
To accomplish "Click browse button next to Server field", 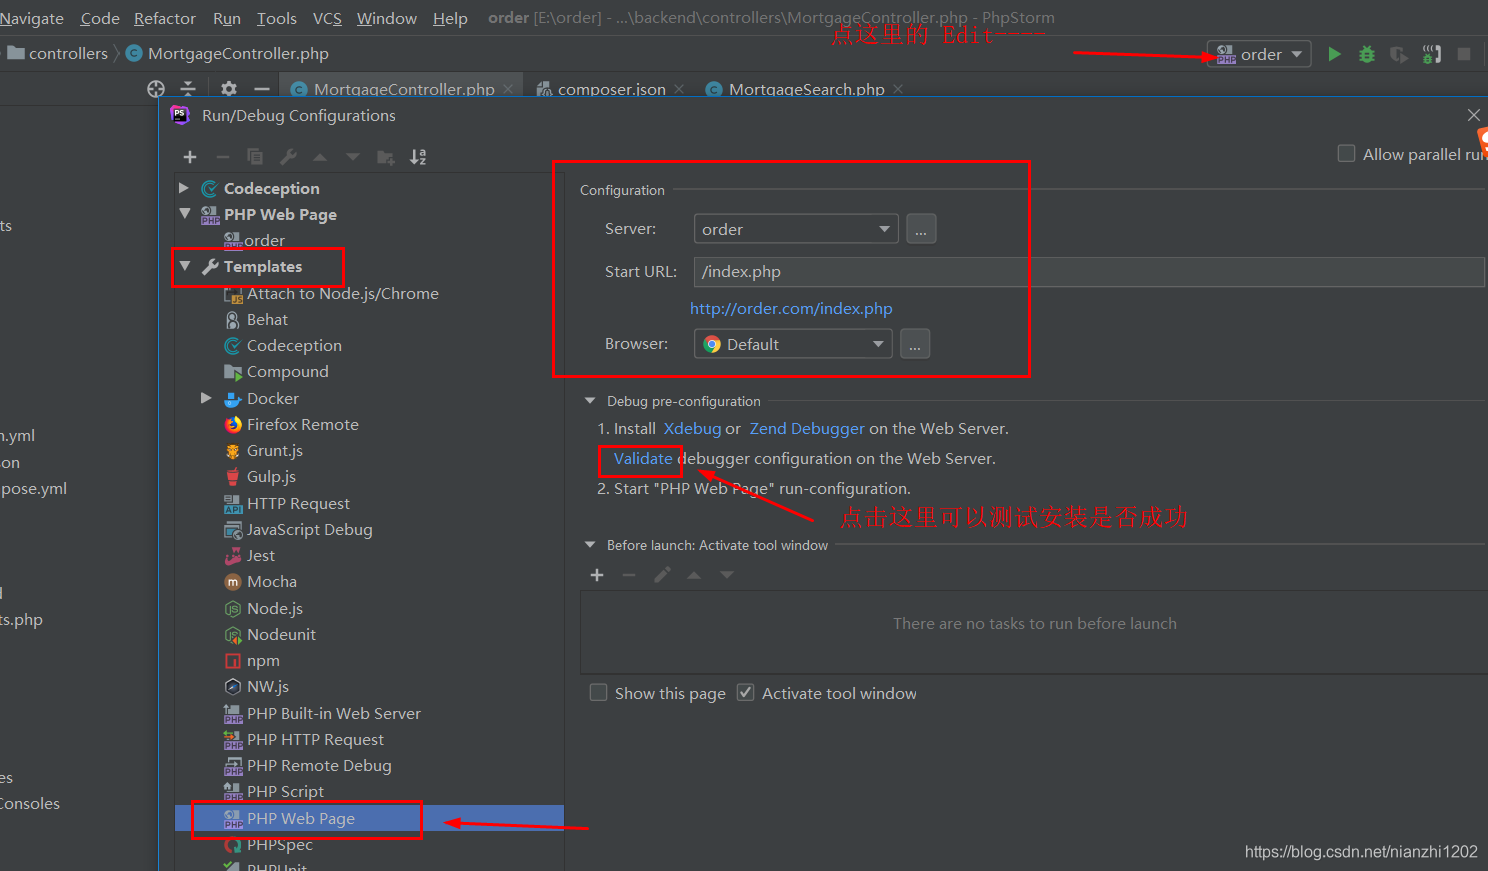I will (x=921, y=229).
